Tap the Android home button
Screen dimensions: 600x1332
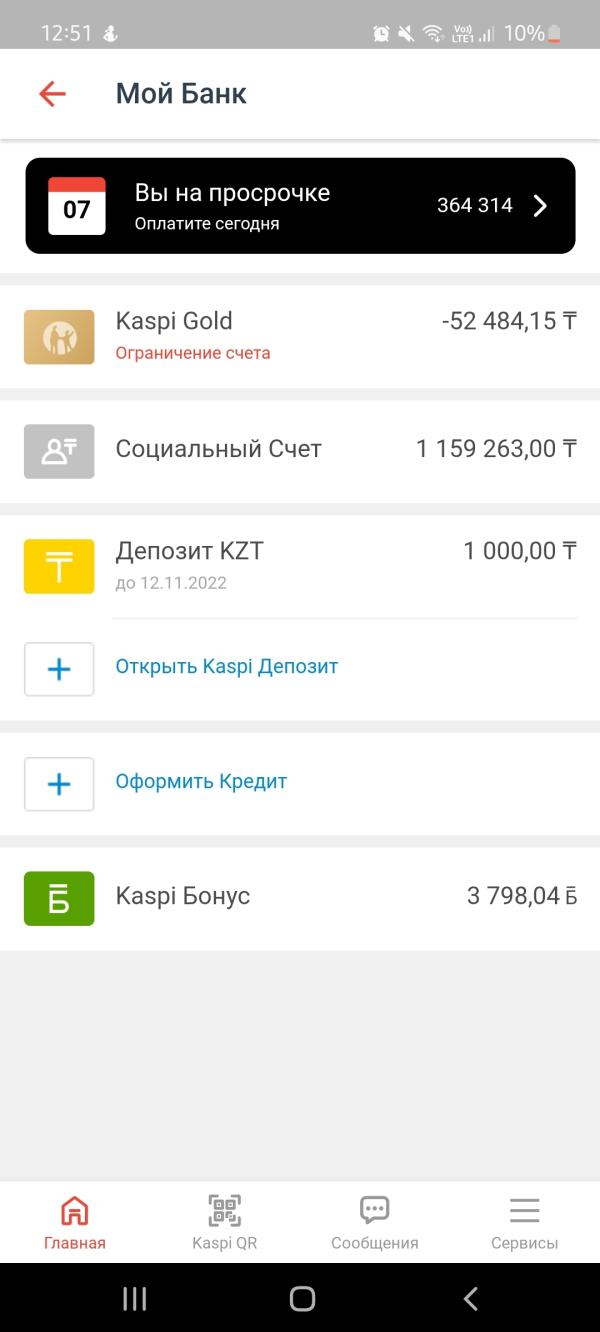[x=302, y=1298]
